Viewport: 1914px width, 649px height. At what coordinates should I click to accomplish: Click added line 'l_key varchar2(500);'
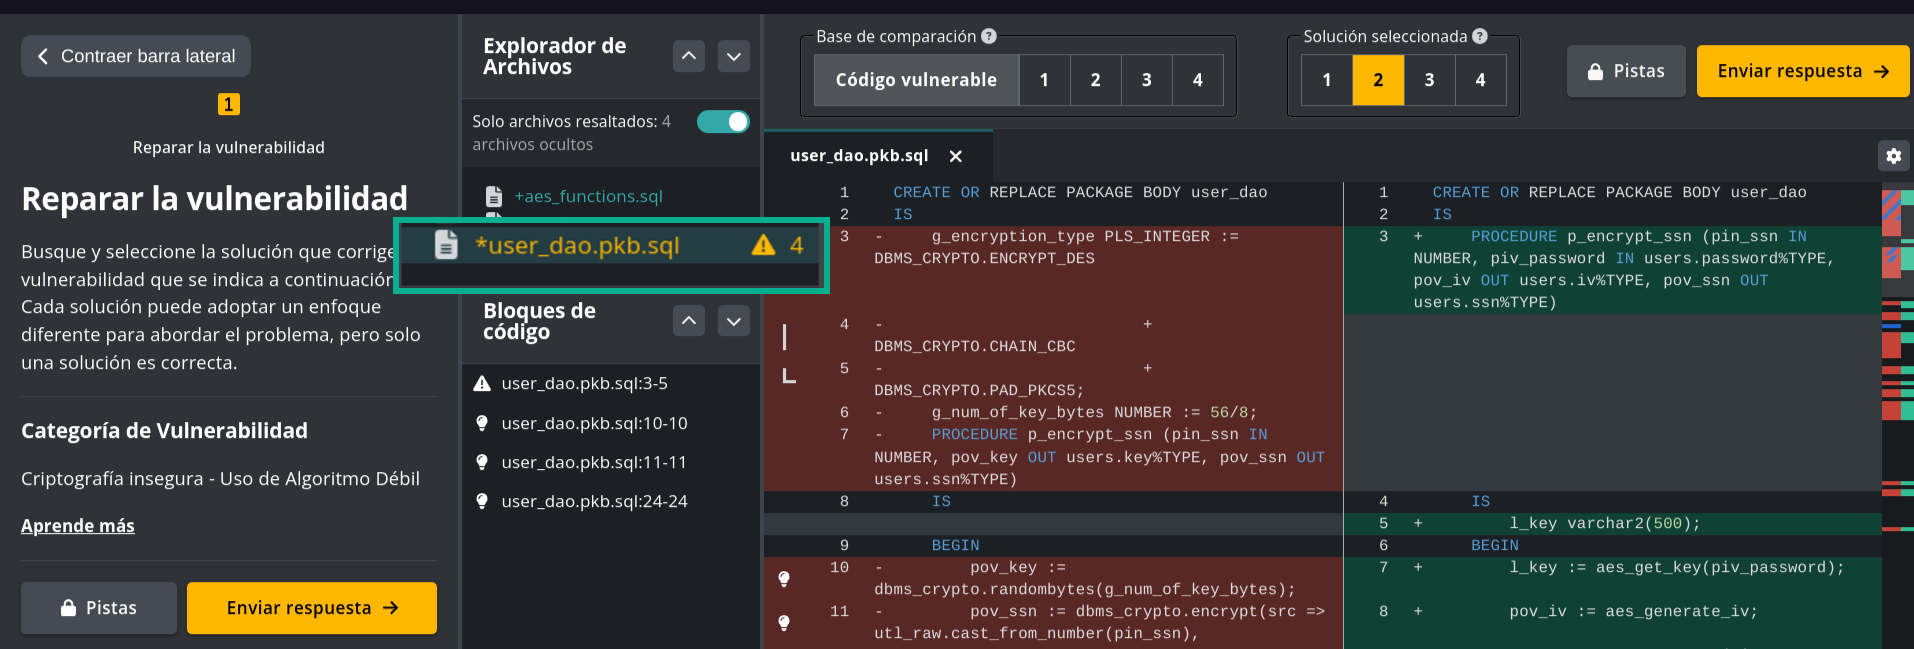click(1604, 523)
